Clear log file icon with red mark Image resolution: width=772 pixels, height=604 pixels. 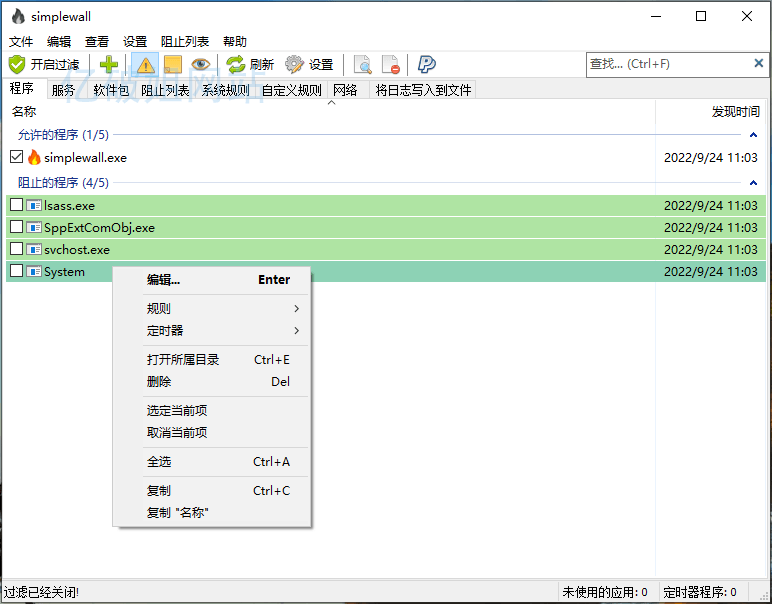[391, 64]
